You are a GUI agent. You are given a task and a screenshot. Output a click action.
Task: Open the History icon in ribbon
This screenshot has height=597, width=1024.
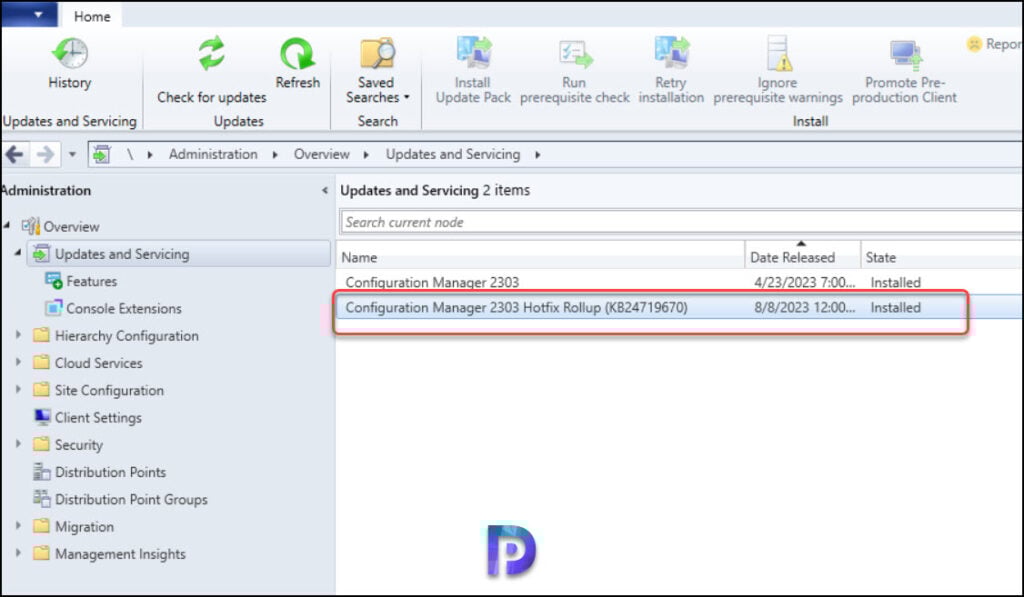[70, 53]
